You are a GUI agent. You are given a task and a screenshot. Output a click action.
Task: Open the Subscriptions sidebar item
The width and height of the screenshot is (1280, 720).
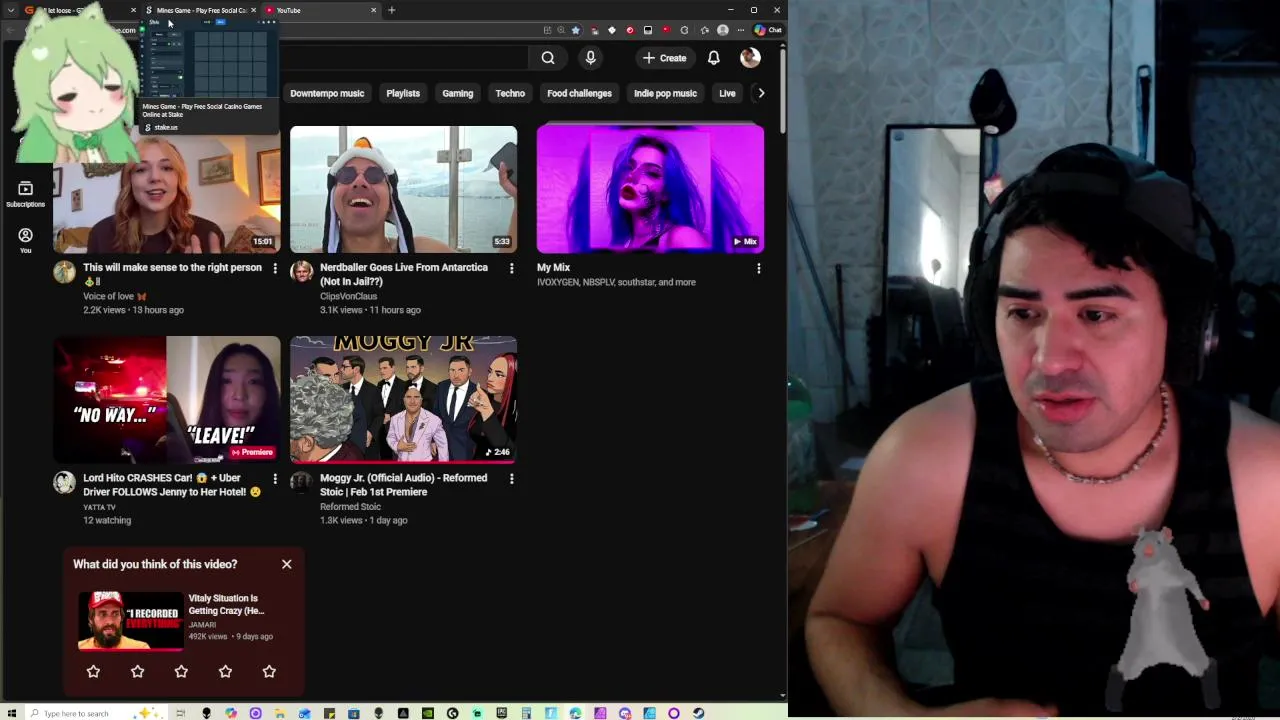pyautogui.click(x=25, y=194)
